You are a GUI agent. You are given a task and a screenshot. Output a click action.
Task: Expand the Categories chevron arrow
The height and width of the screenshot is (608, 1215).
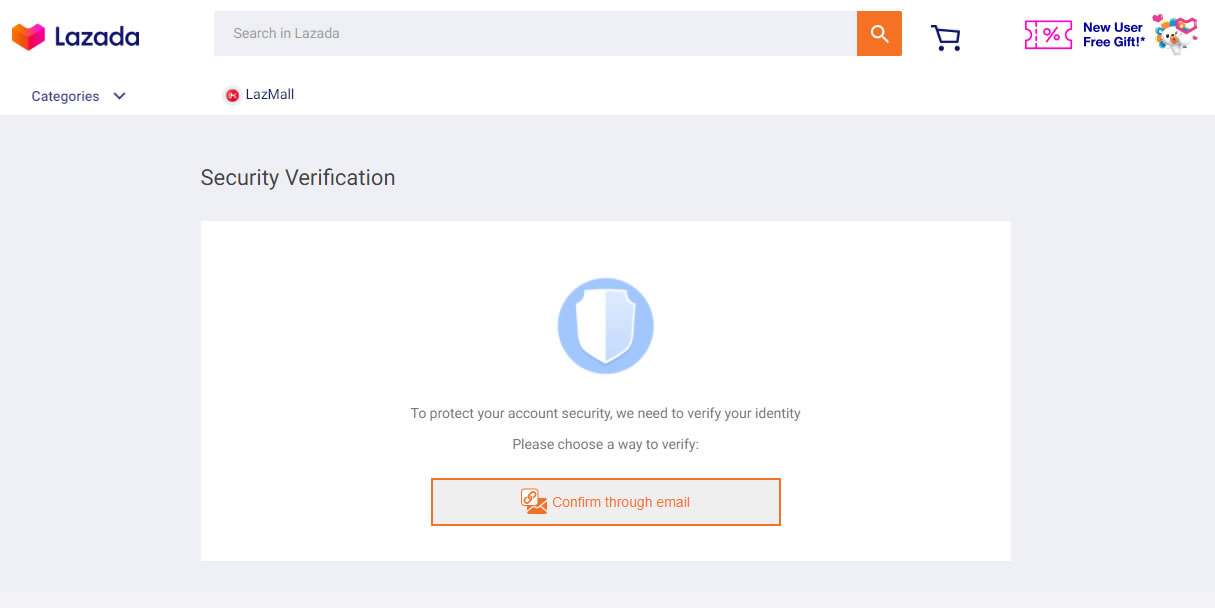click(119, 96)
